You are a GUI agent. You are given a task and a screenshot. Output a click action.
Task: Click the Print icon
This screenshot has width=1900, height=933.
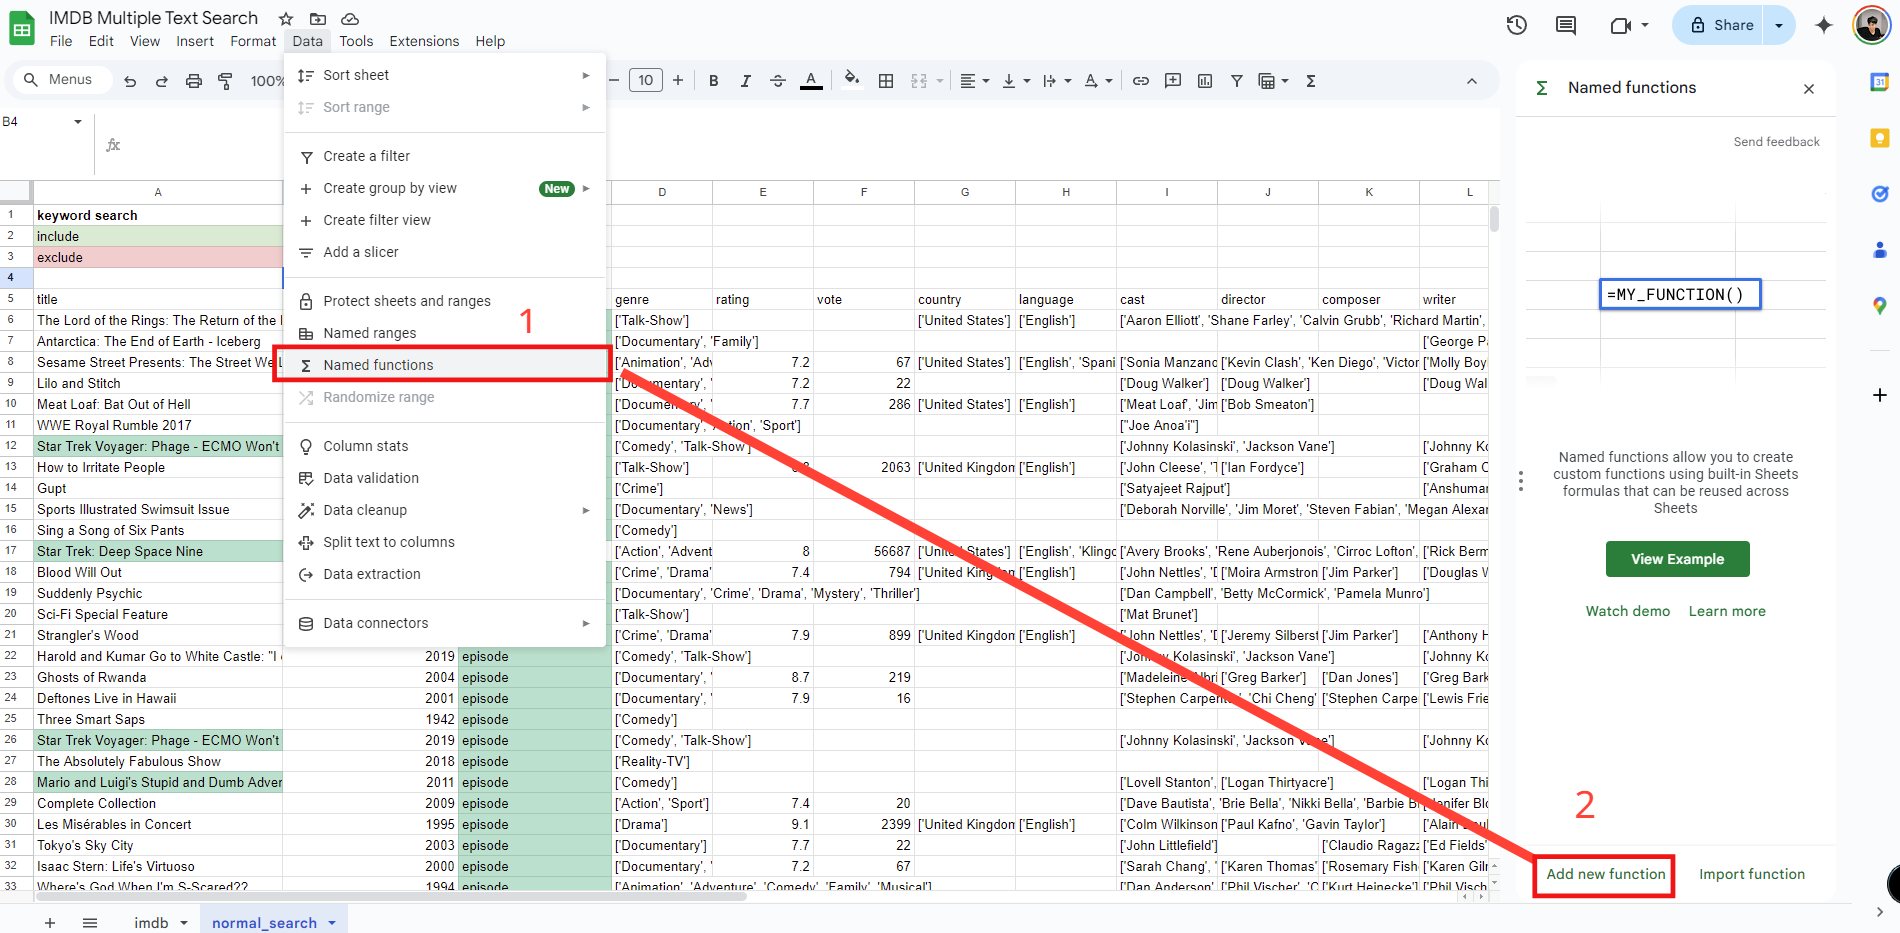[x=194, y=81]
